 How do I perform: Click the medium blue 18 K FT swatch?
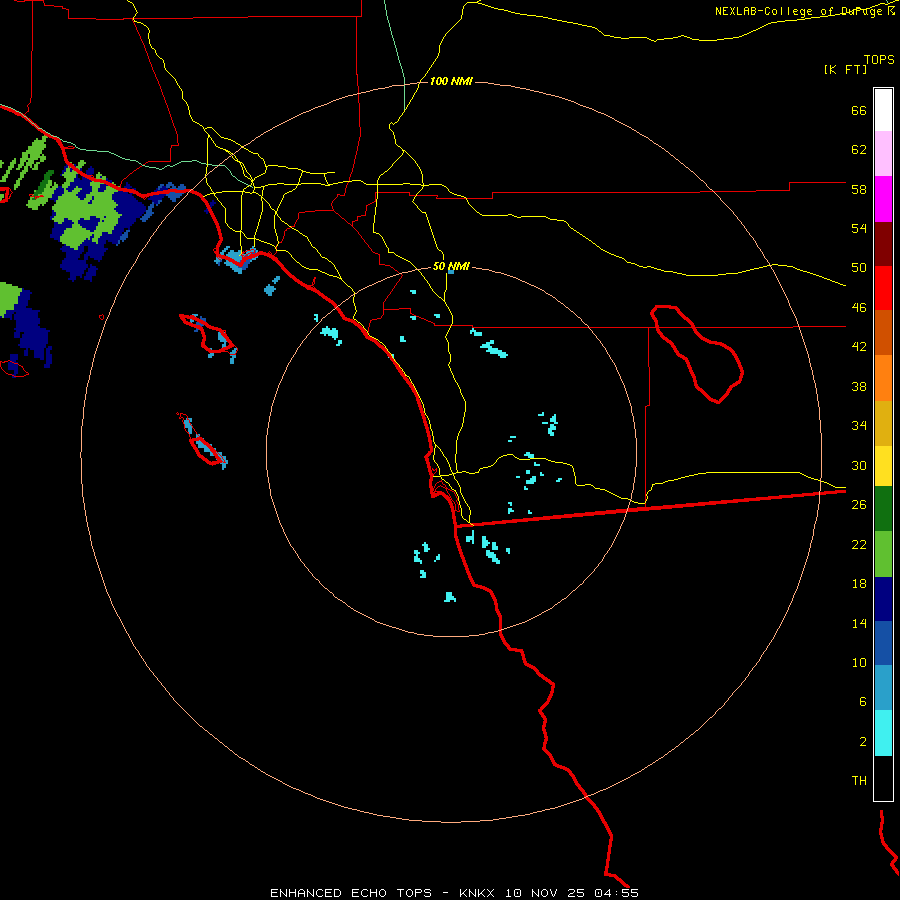[883, 643]
